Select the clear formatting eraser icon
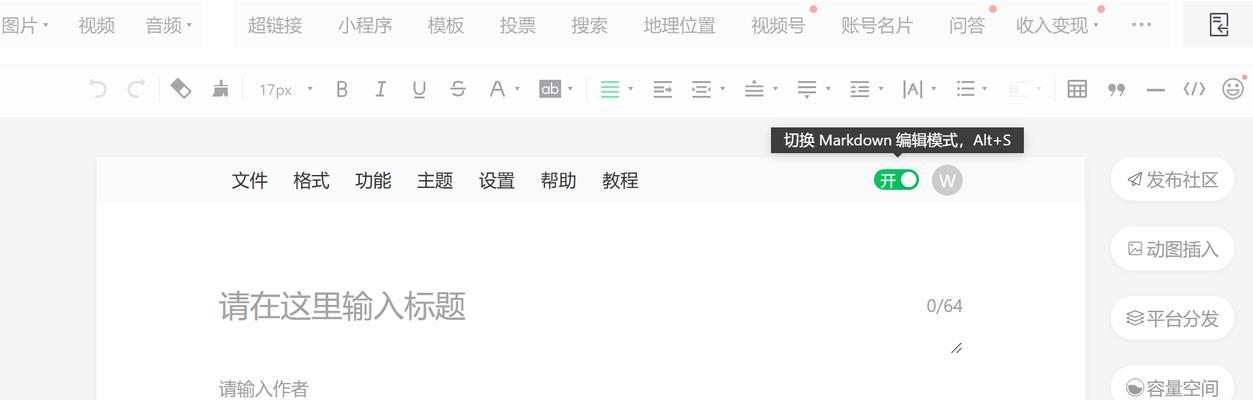The height and width of the screenshot is (400, 1253). pyautogui.click(x=181, y=89)
